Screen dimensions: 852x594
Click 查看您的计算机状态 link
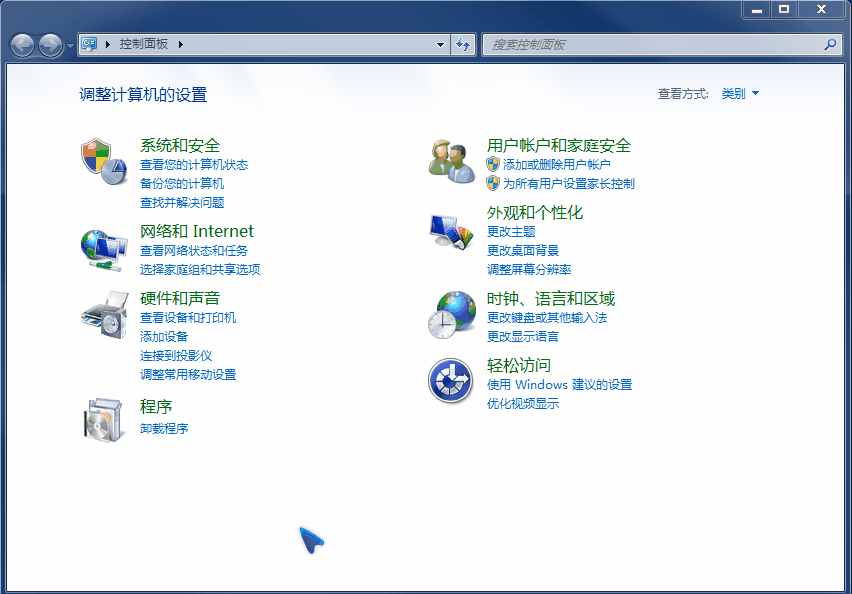point(194,164)
